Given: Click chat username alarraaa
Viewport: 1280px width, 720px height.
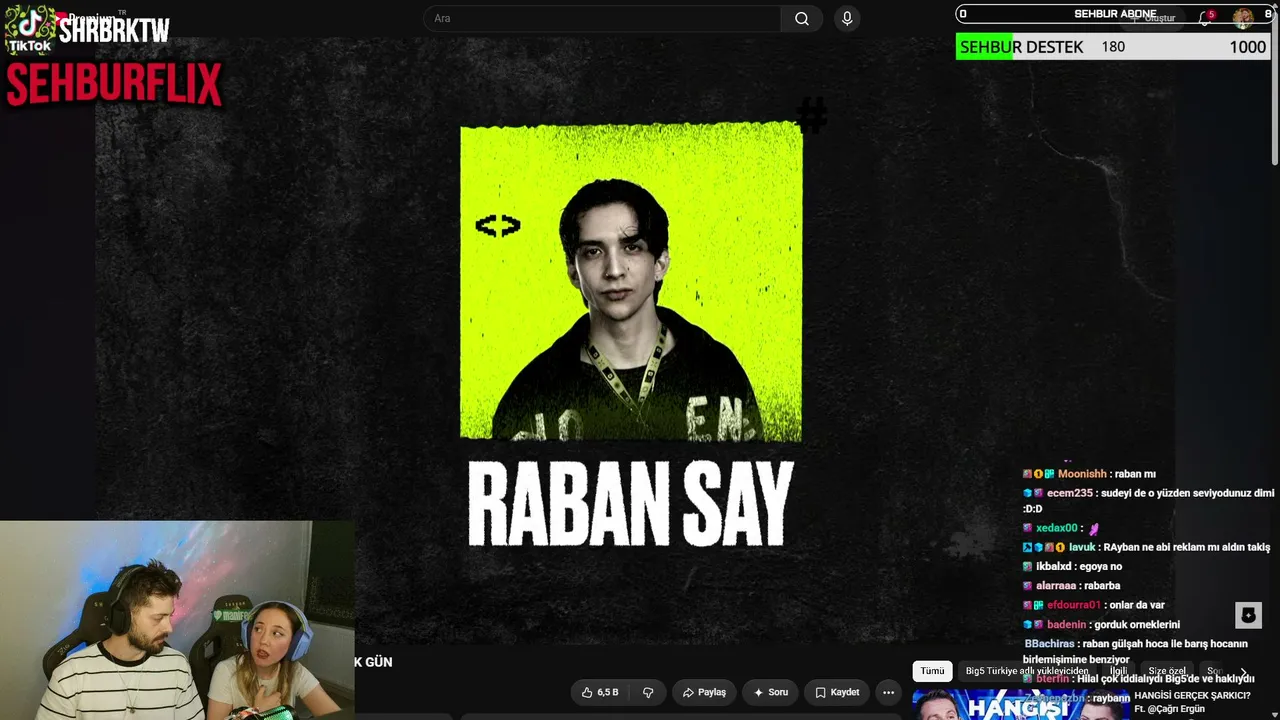Looking at the screenshot, I should (1056, 585).
